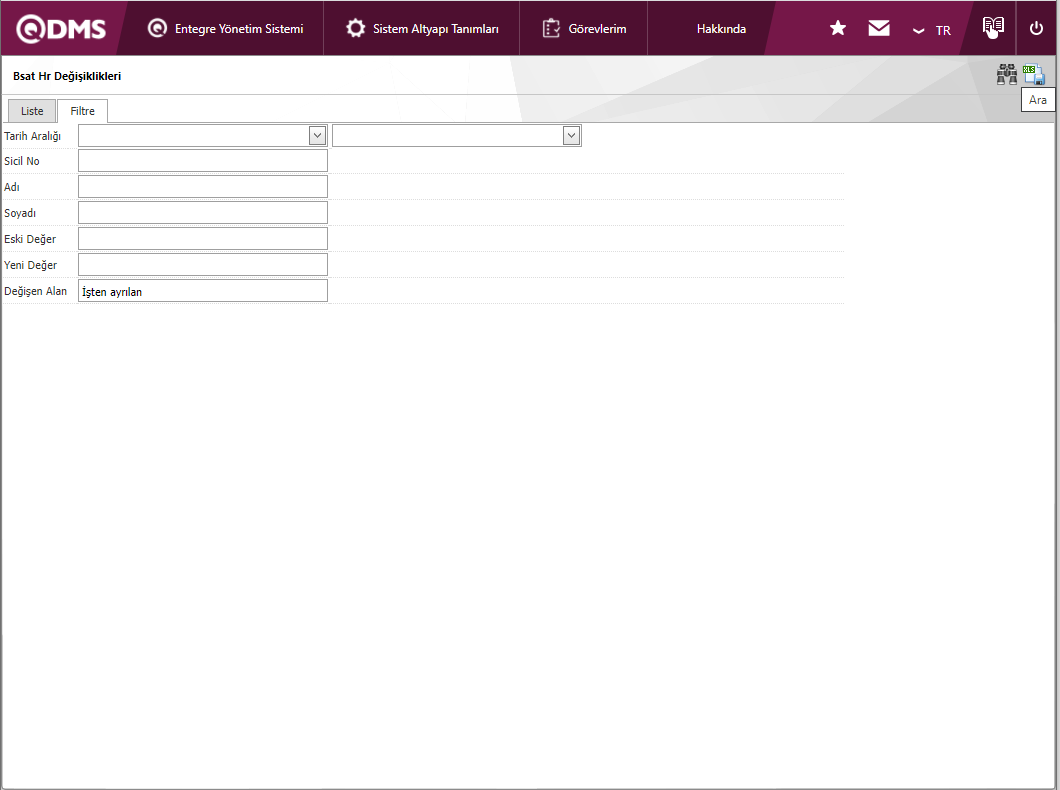Open Hakkında menu

coord(721,28)
